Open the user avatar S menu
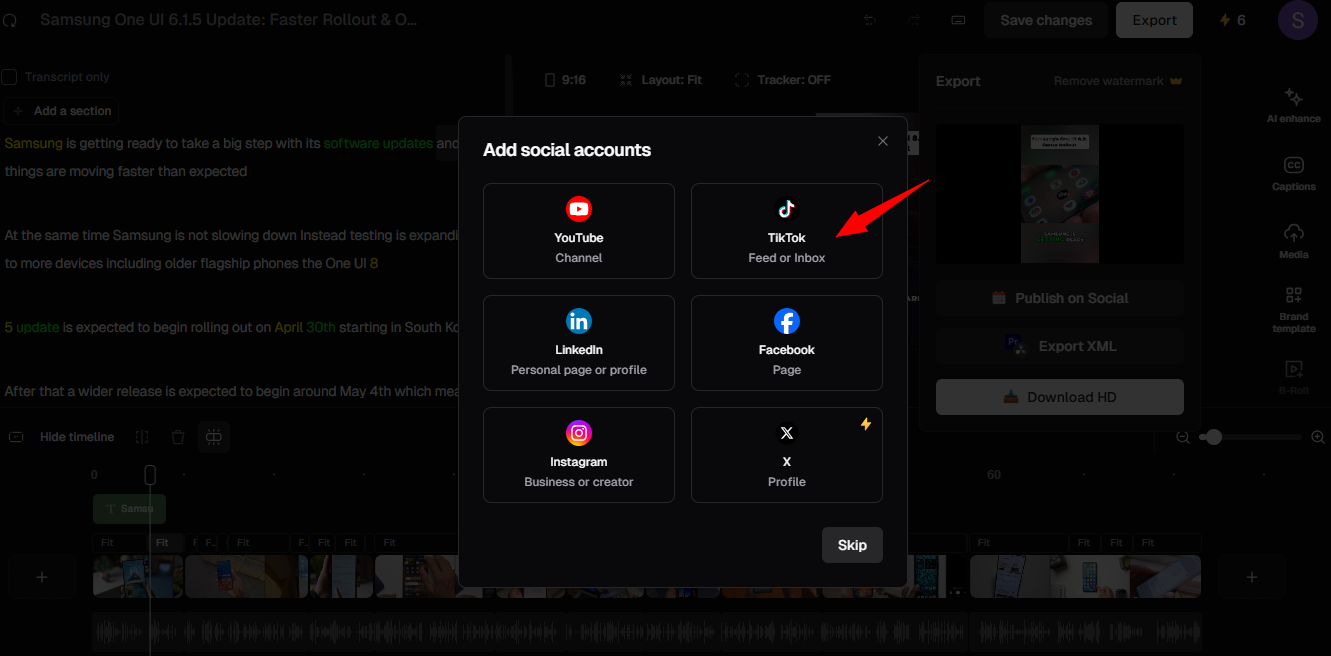The height and width of the screenshot is (656, 1331). click(1298, 20)
